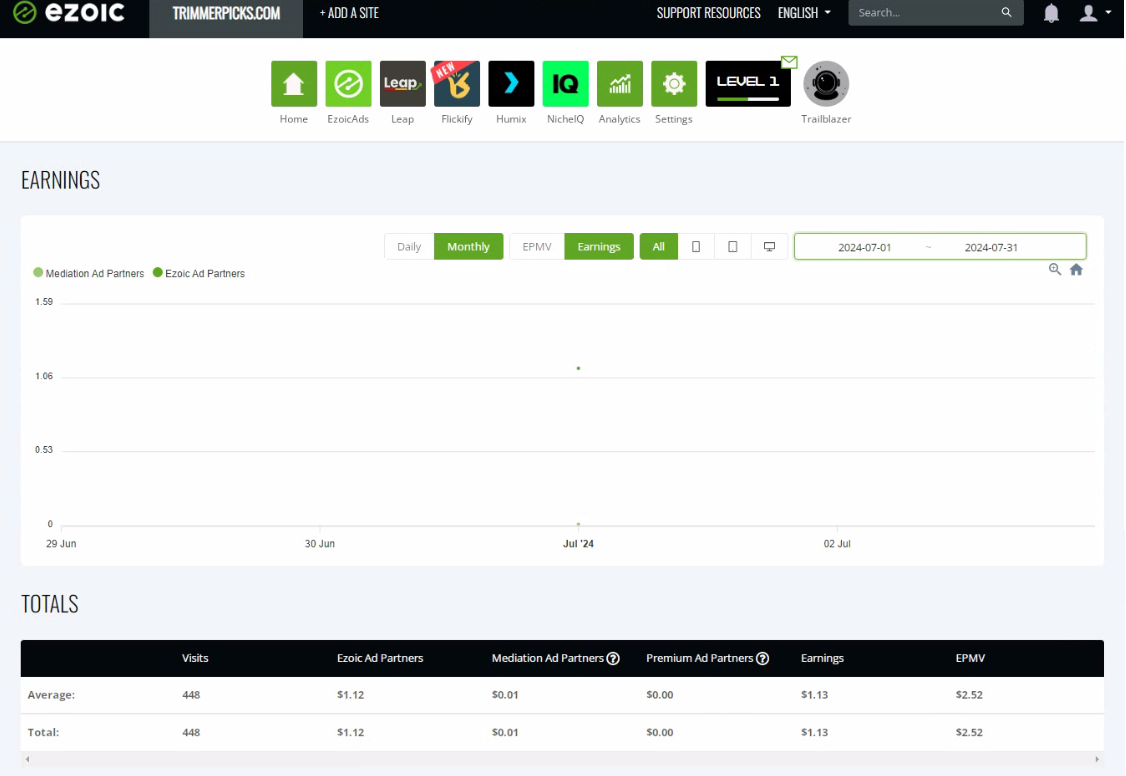Switch chart to Daily view
Screen dimensions: 1126x776
[x=409, y=247]
